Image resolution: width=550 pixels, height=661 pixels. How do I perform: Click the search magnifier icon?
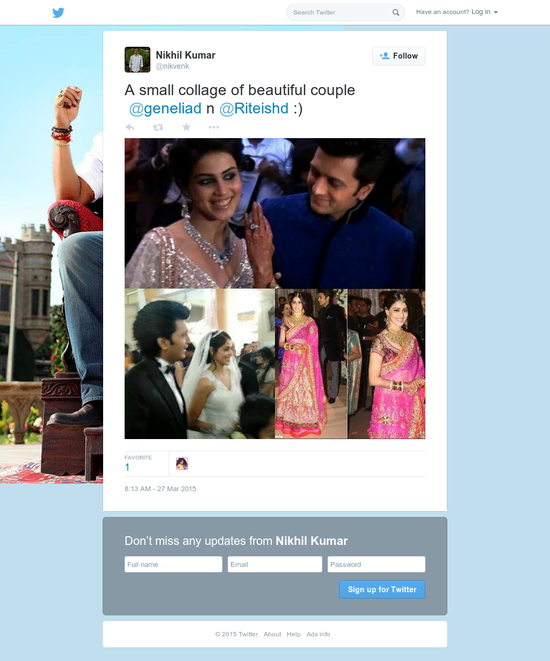(x=395, y=12)
